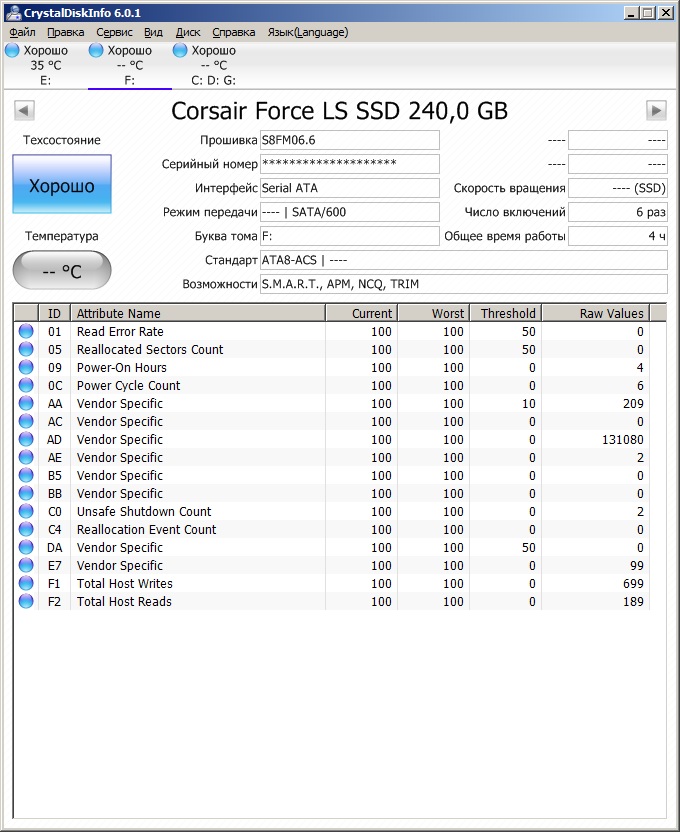This screenshot has width=680, height=832.
Task: Click the Прошивка field S8FM06.6
Action: 350,140
